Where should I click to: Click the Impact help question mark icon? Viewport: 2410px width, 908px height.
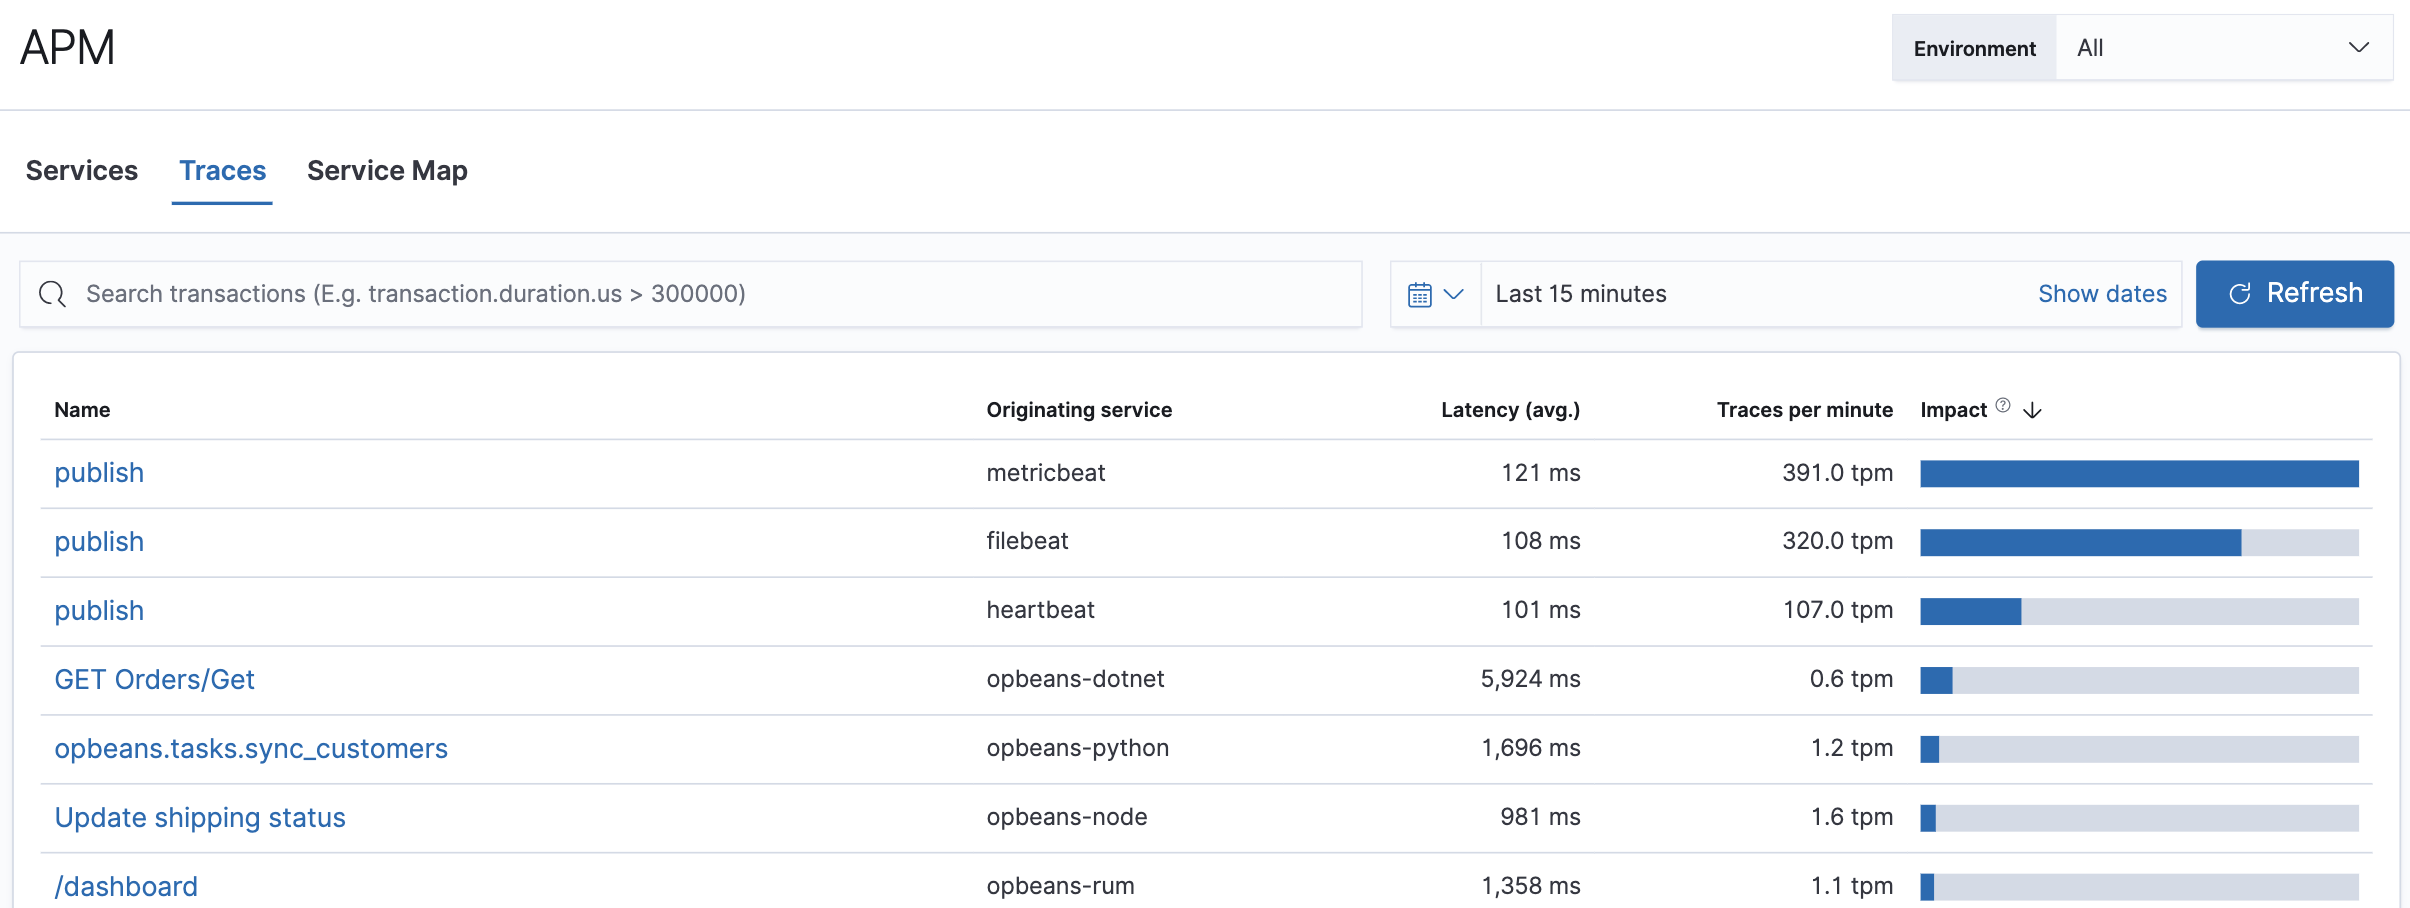pyautogui.click(x=2002, y=404)
